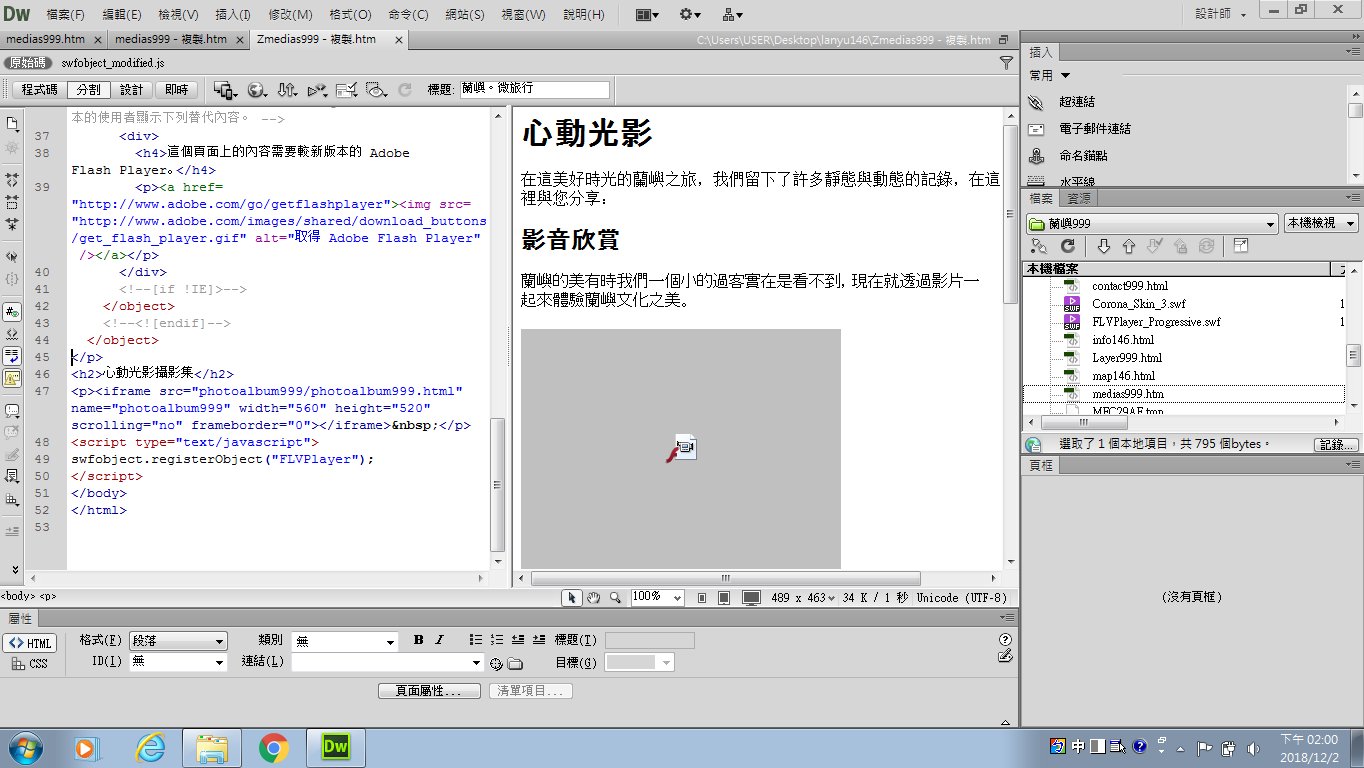This screenshot has width=1364, height=768.
Task: Switch to 設計 design view
Action: pos(132,90)
